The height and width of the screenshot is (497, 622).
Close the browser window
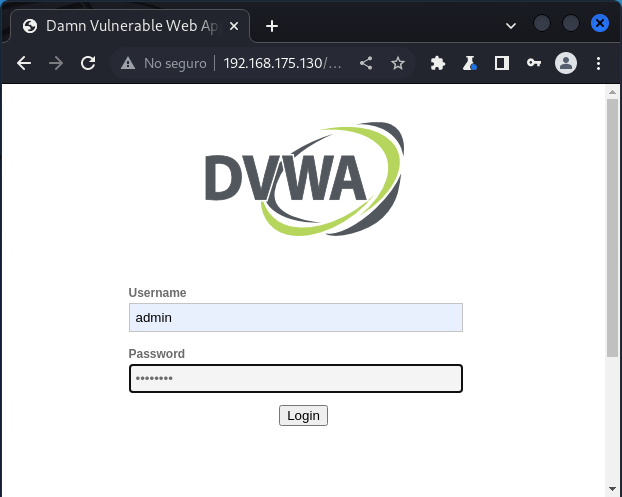[x=600, y=23]
